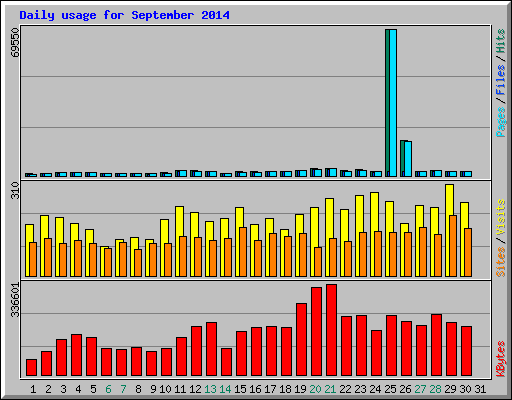Click the red KBytes bar for day 14
This screenshot has width=512, height=400.
(226, 362)
